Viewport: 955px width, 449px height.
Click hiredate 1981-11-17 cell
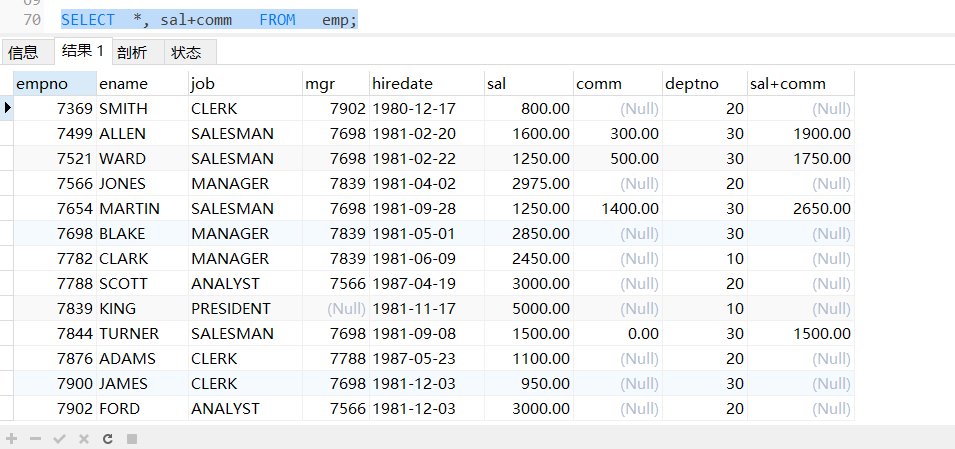(427, 308)
